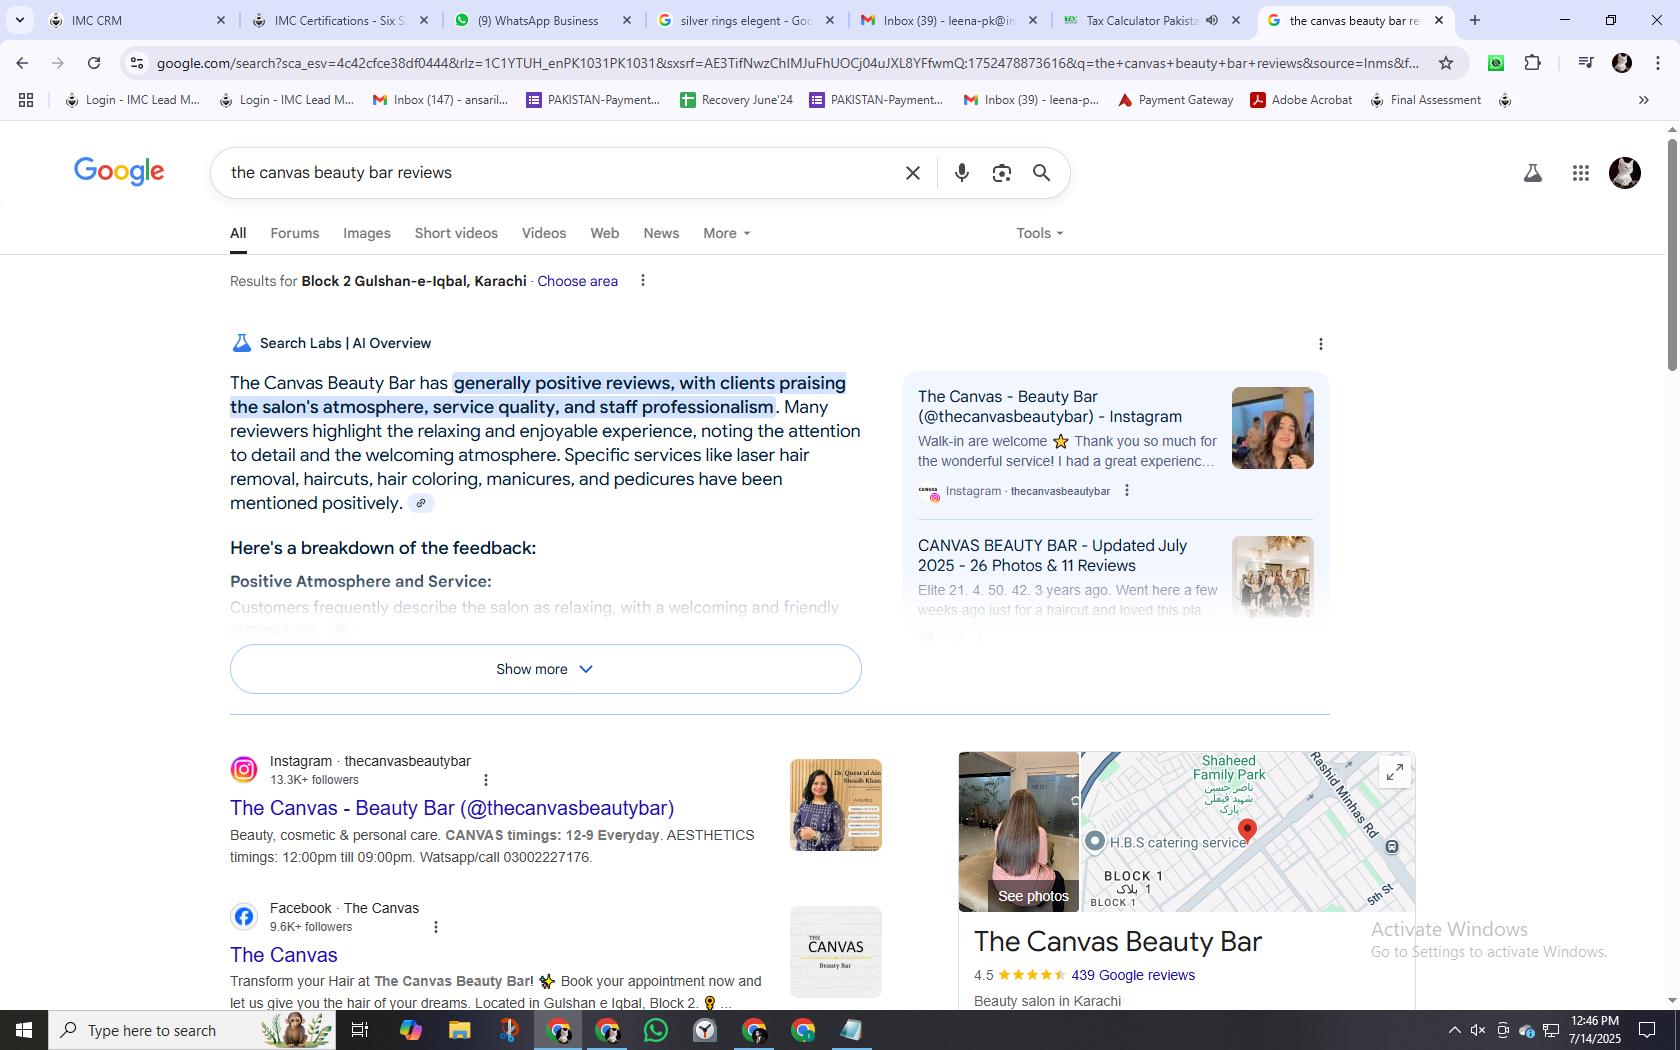Open Google Lens image search icon

[1001, 173]
